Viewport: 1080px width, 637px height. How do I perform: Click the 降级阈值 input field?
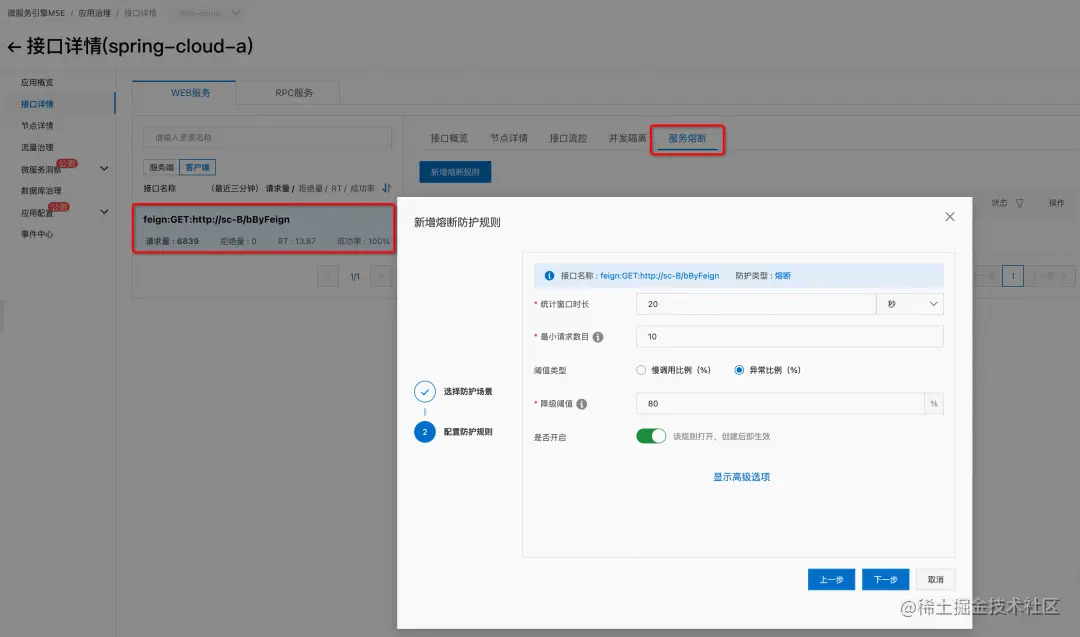(780, 404)
